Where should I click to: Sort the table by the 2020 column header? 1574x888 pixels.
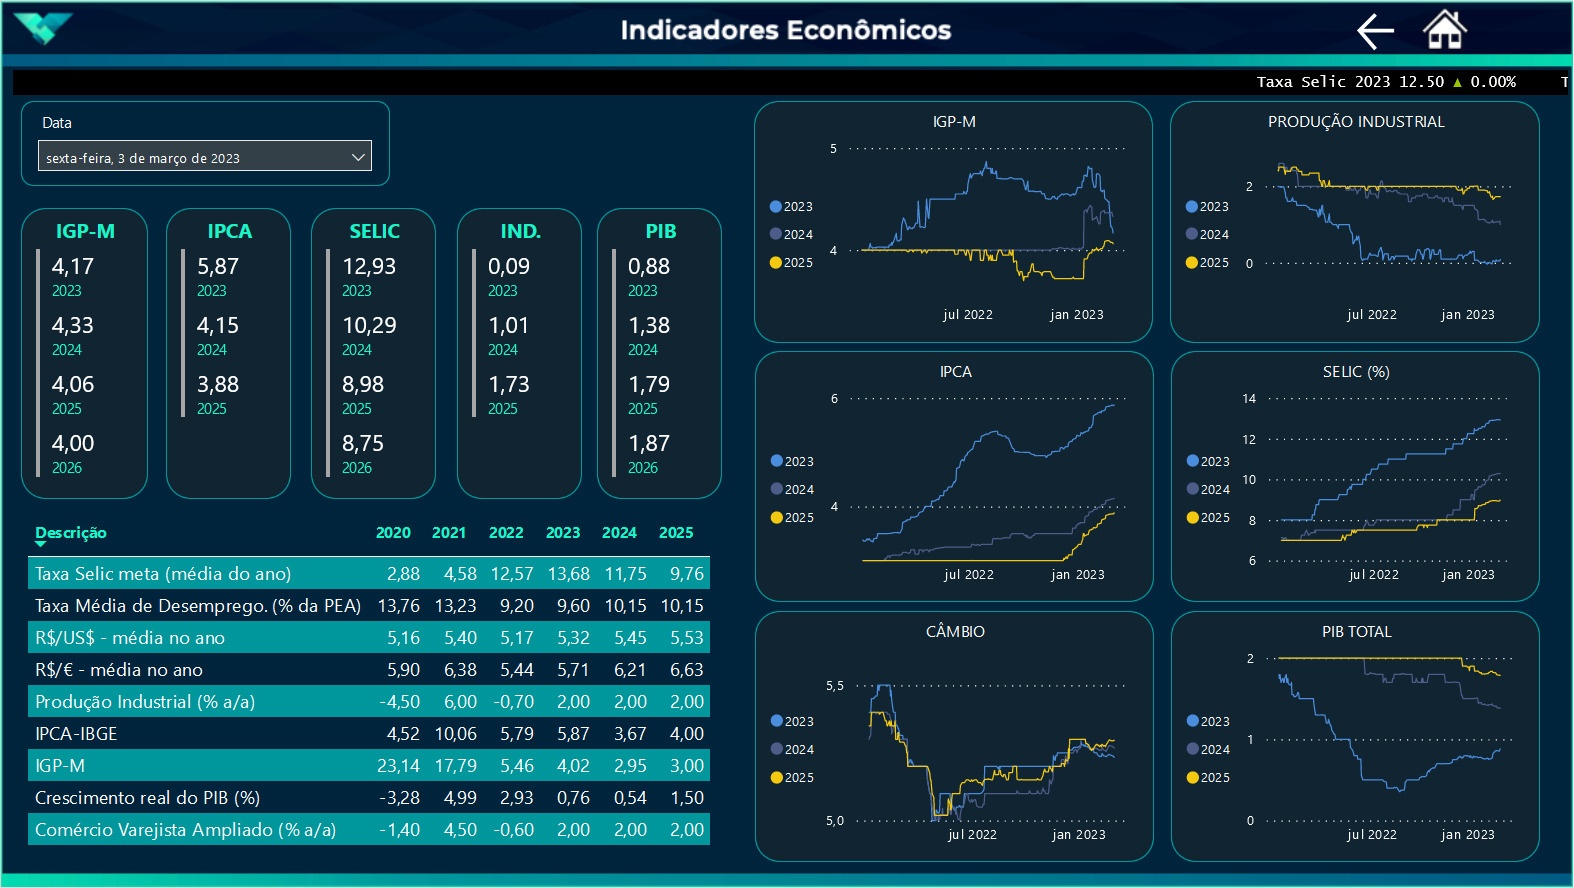(x=393, y=533)
